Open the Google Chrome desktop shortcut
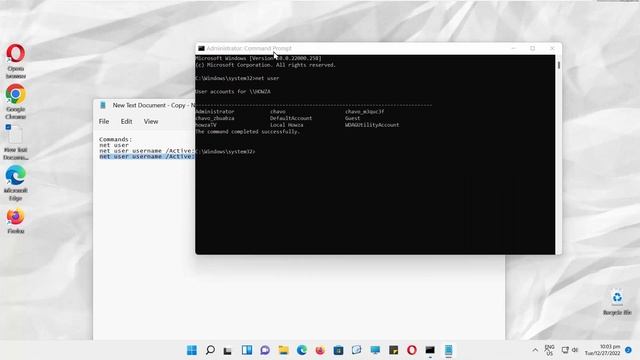The width and height of the screenshot is (640, 360). (x=16, y=102)
